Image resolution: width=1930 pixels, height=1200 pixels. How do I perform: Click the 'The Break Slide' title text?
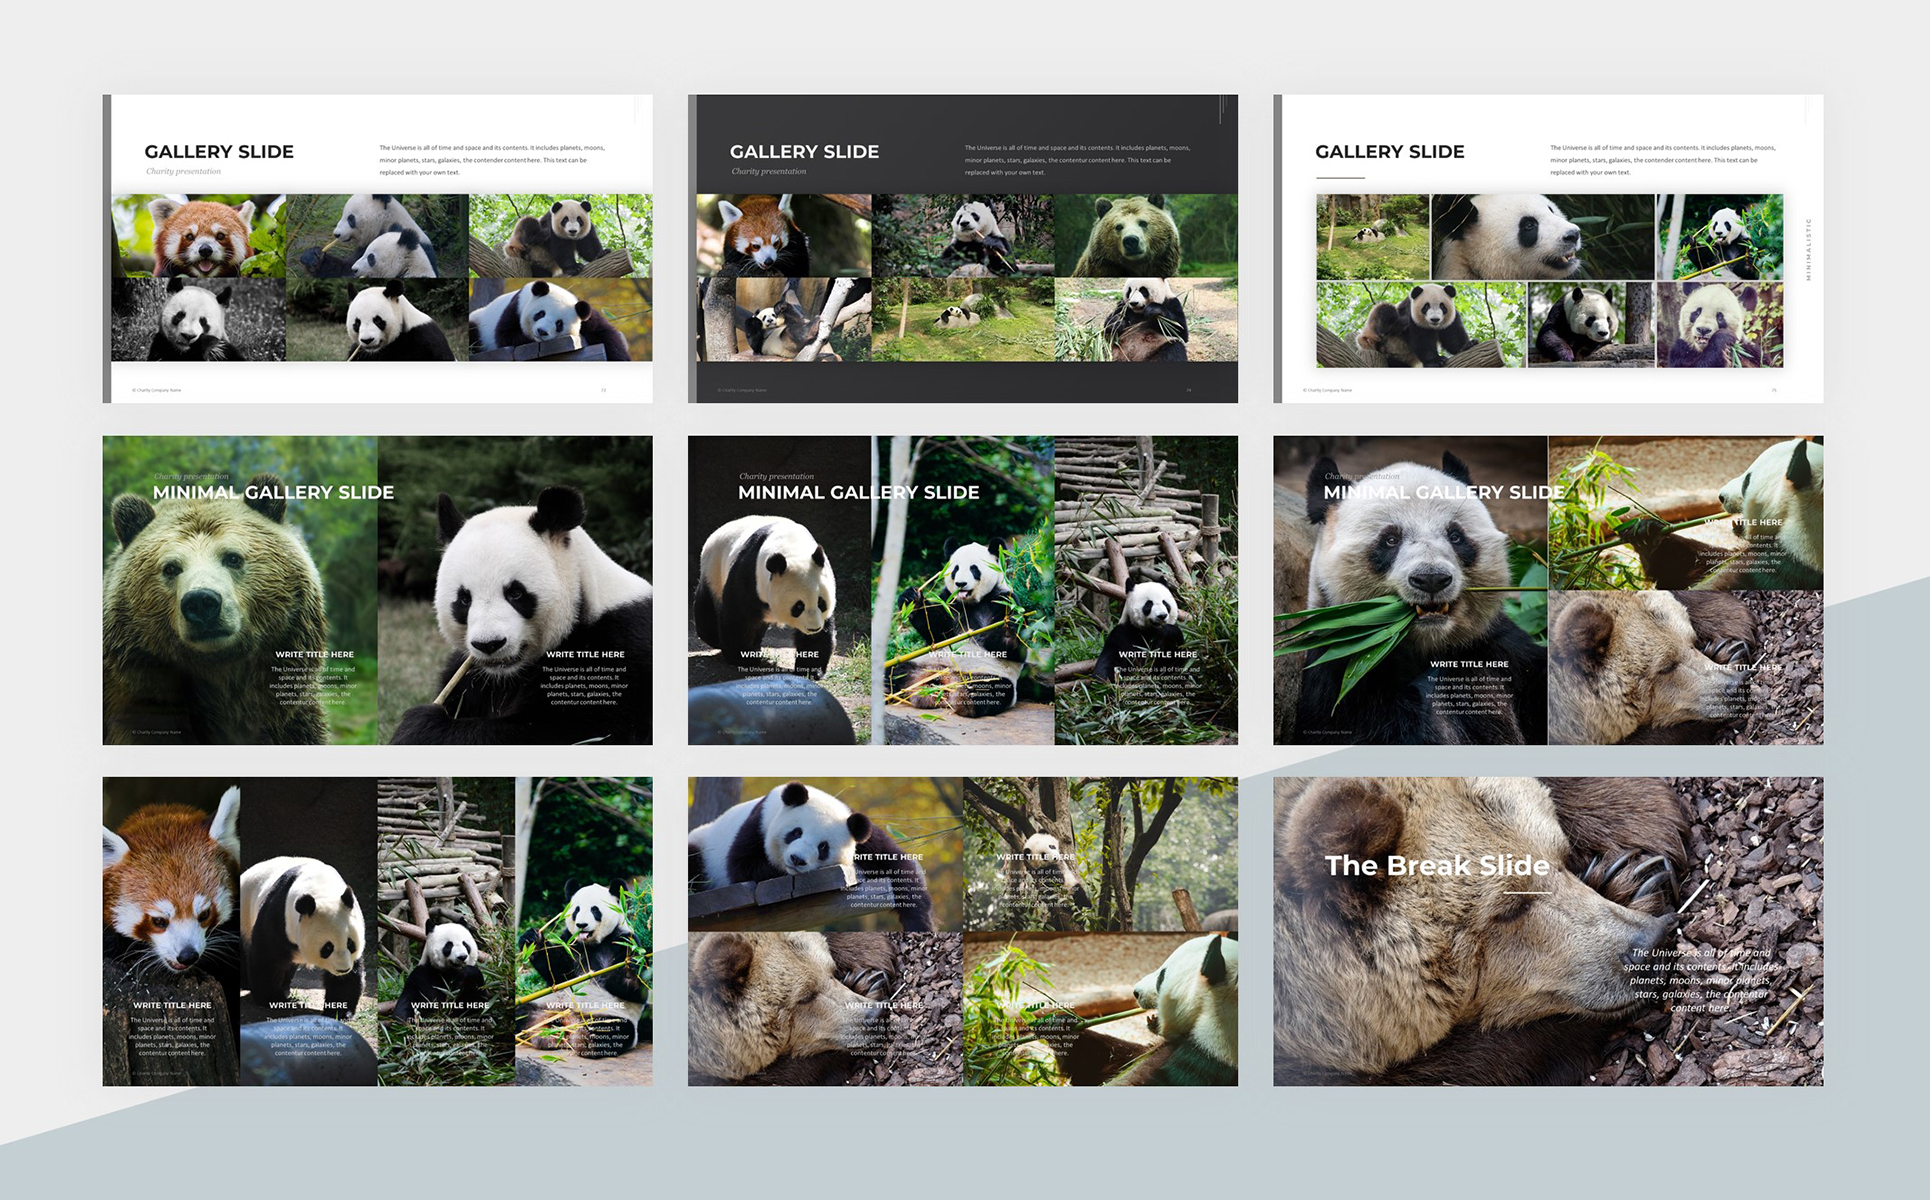[1436, 865]
